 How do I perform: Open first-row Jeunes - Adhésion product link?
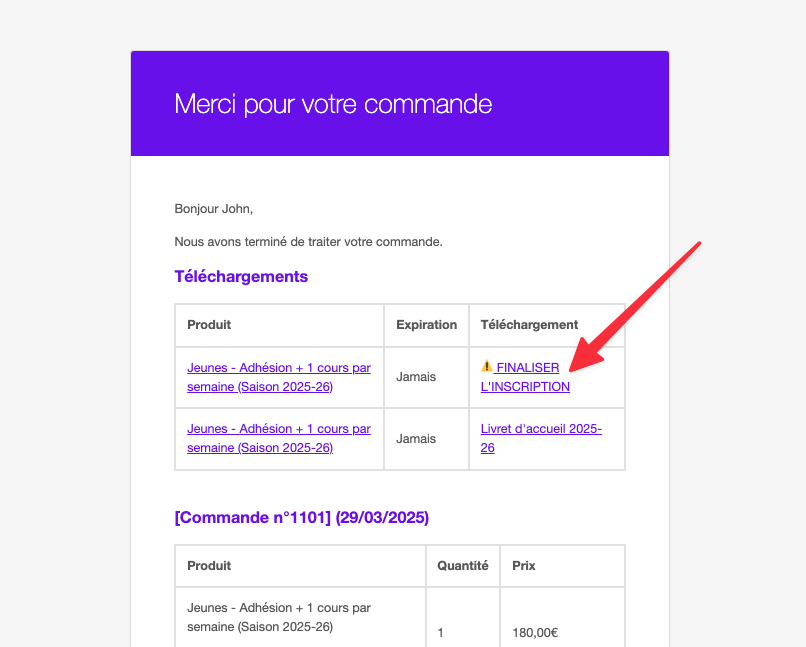click(279, 377)
